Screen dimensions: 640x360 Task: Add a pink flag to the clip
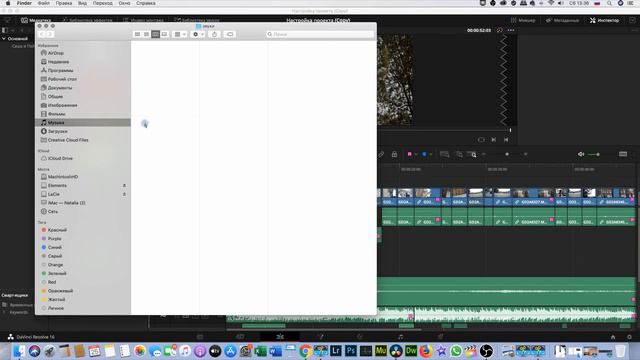[x=409, y=154]
